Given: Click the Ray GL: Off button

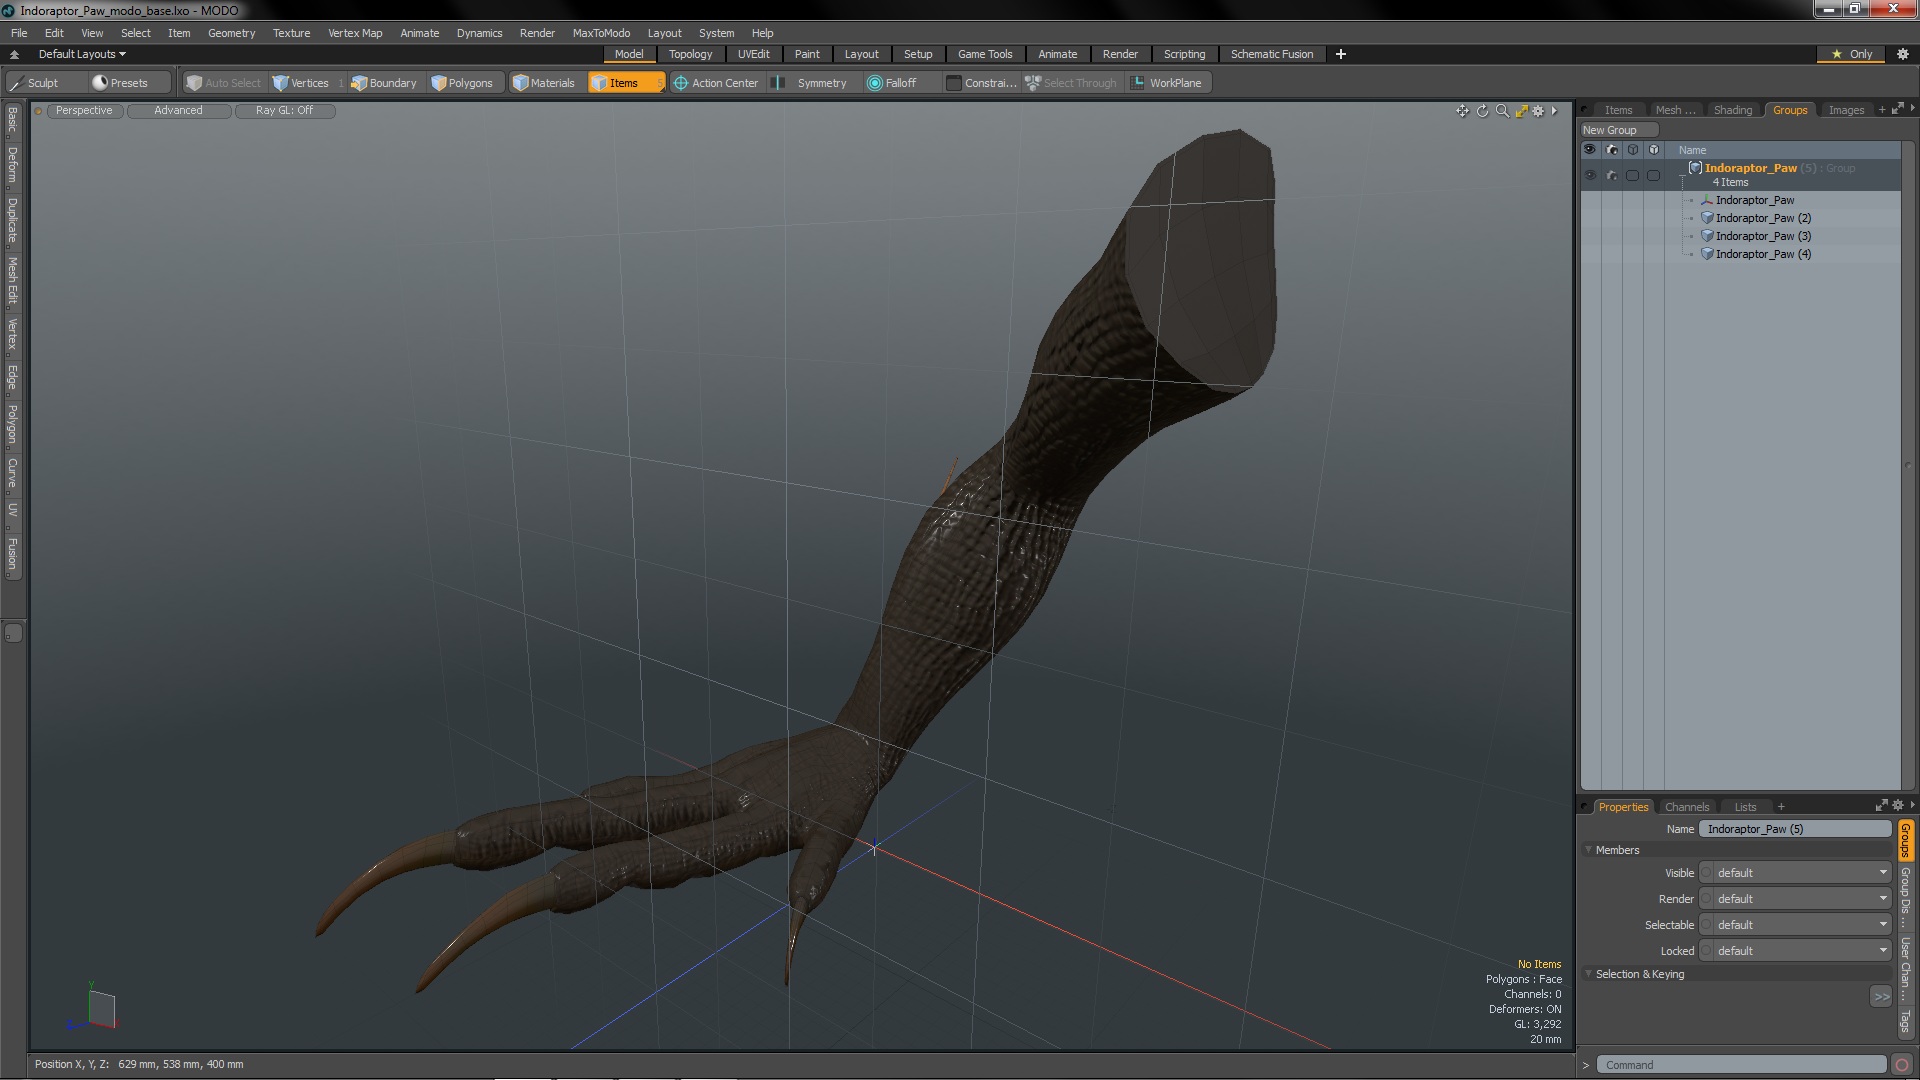Looking at the screenshot, I should 284,111.
